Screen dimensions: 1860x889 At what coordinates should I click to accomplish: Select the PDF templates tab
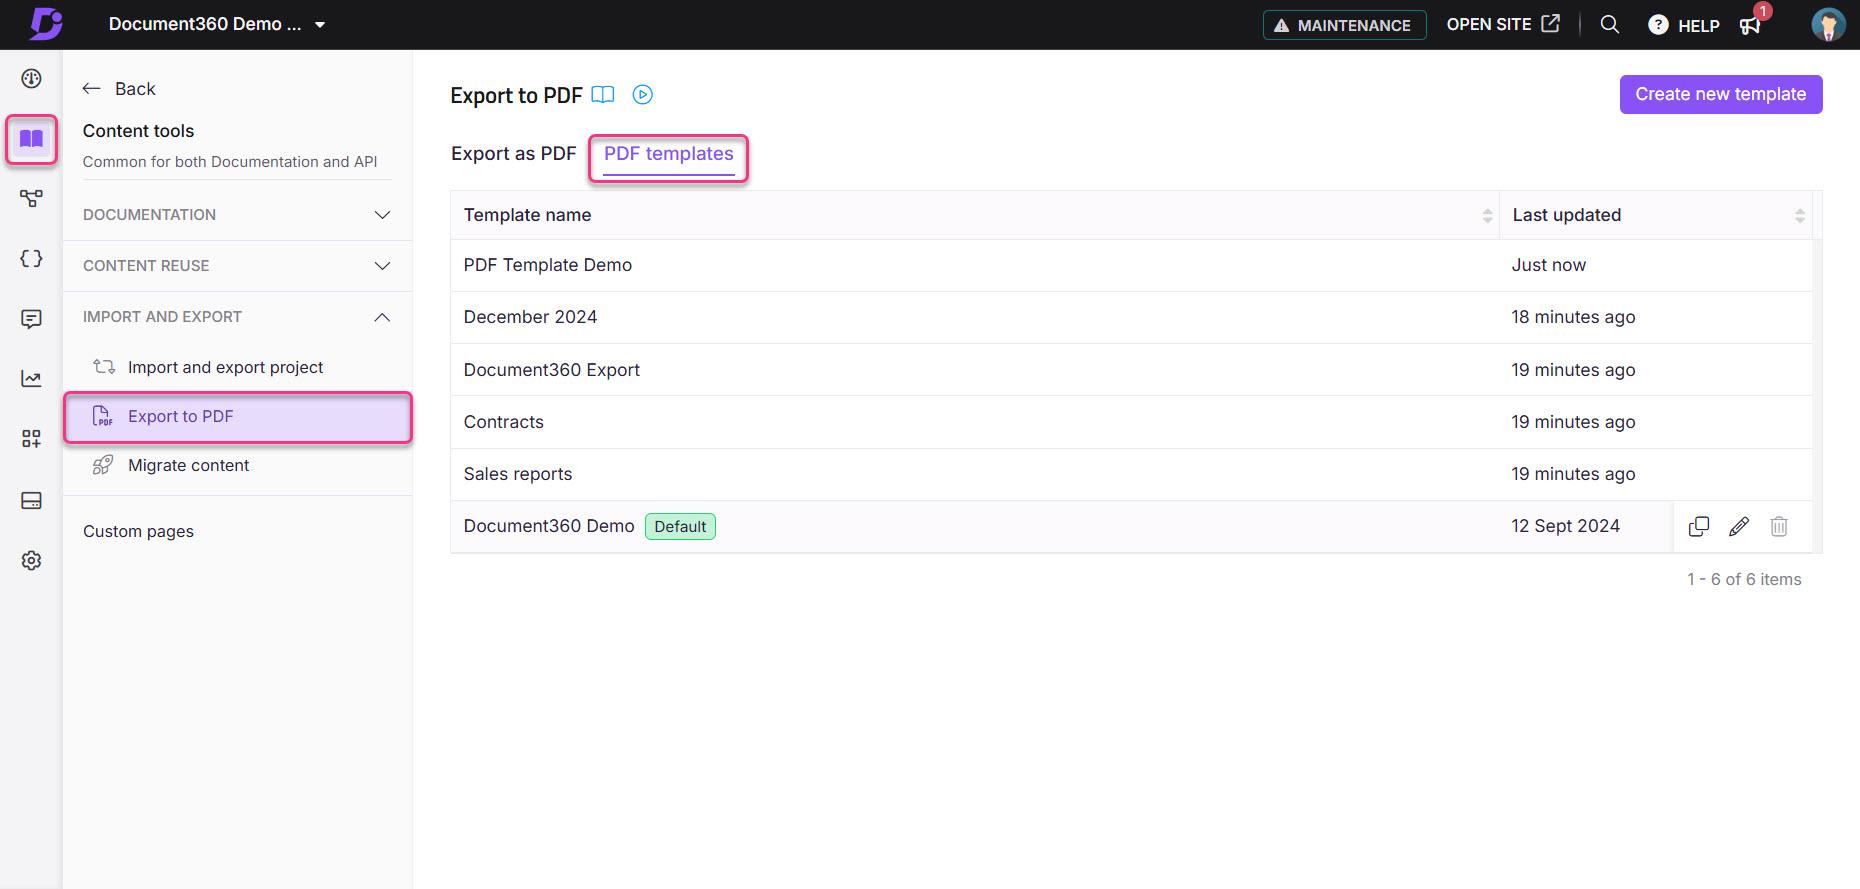(669, 154)
